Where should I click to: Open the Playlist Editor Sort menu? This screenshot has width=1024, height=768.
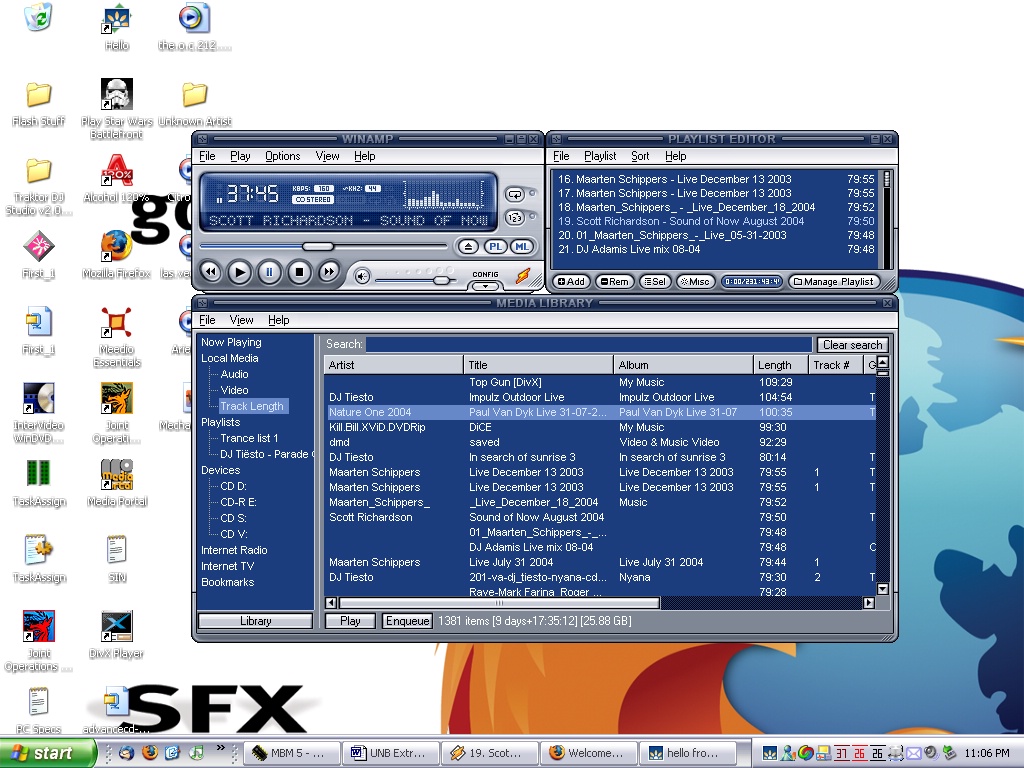pos(640,156)
